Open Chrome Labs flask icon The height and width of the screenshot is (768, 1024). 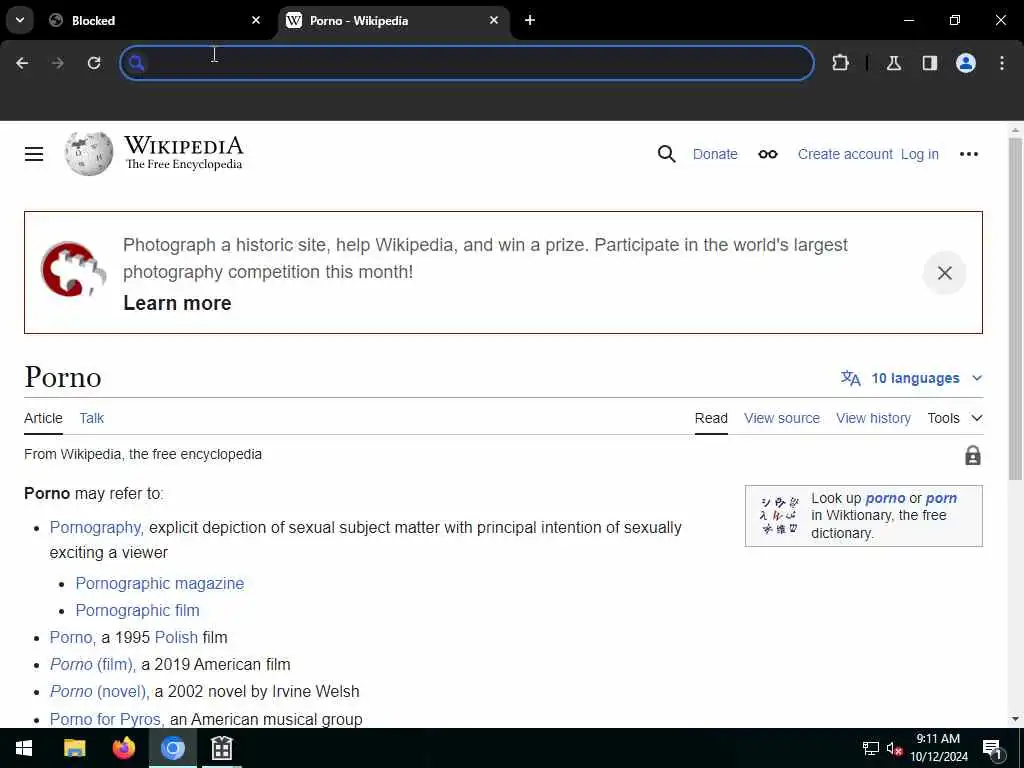(894, 63)
